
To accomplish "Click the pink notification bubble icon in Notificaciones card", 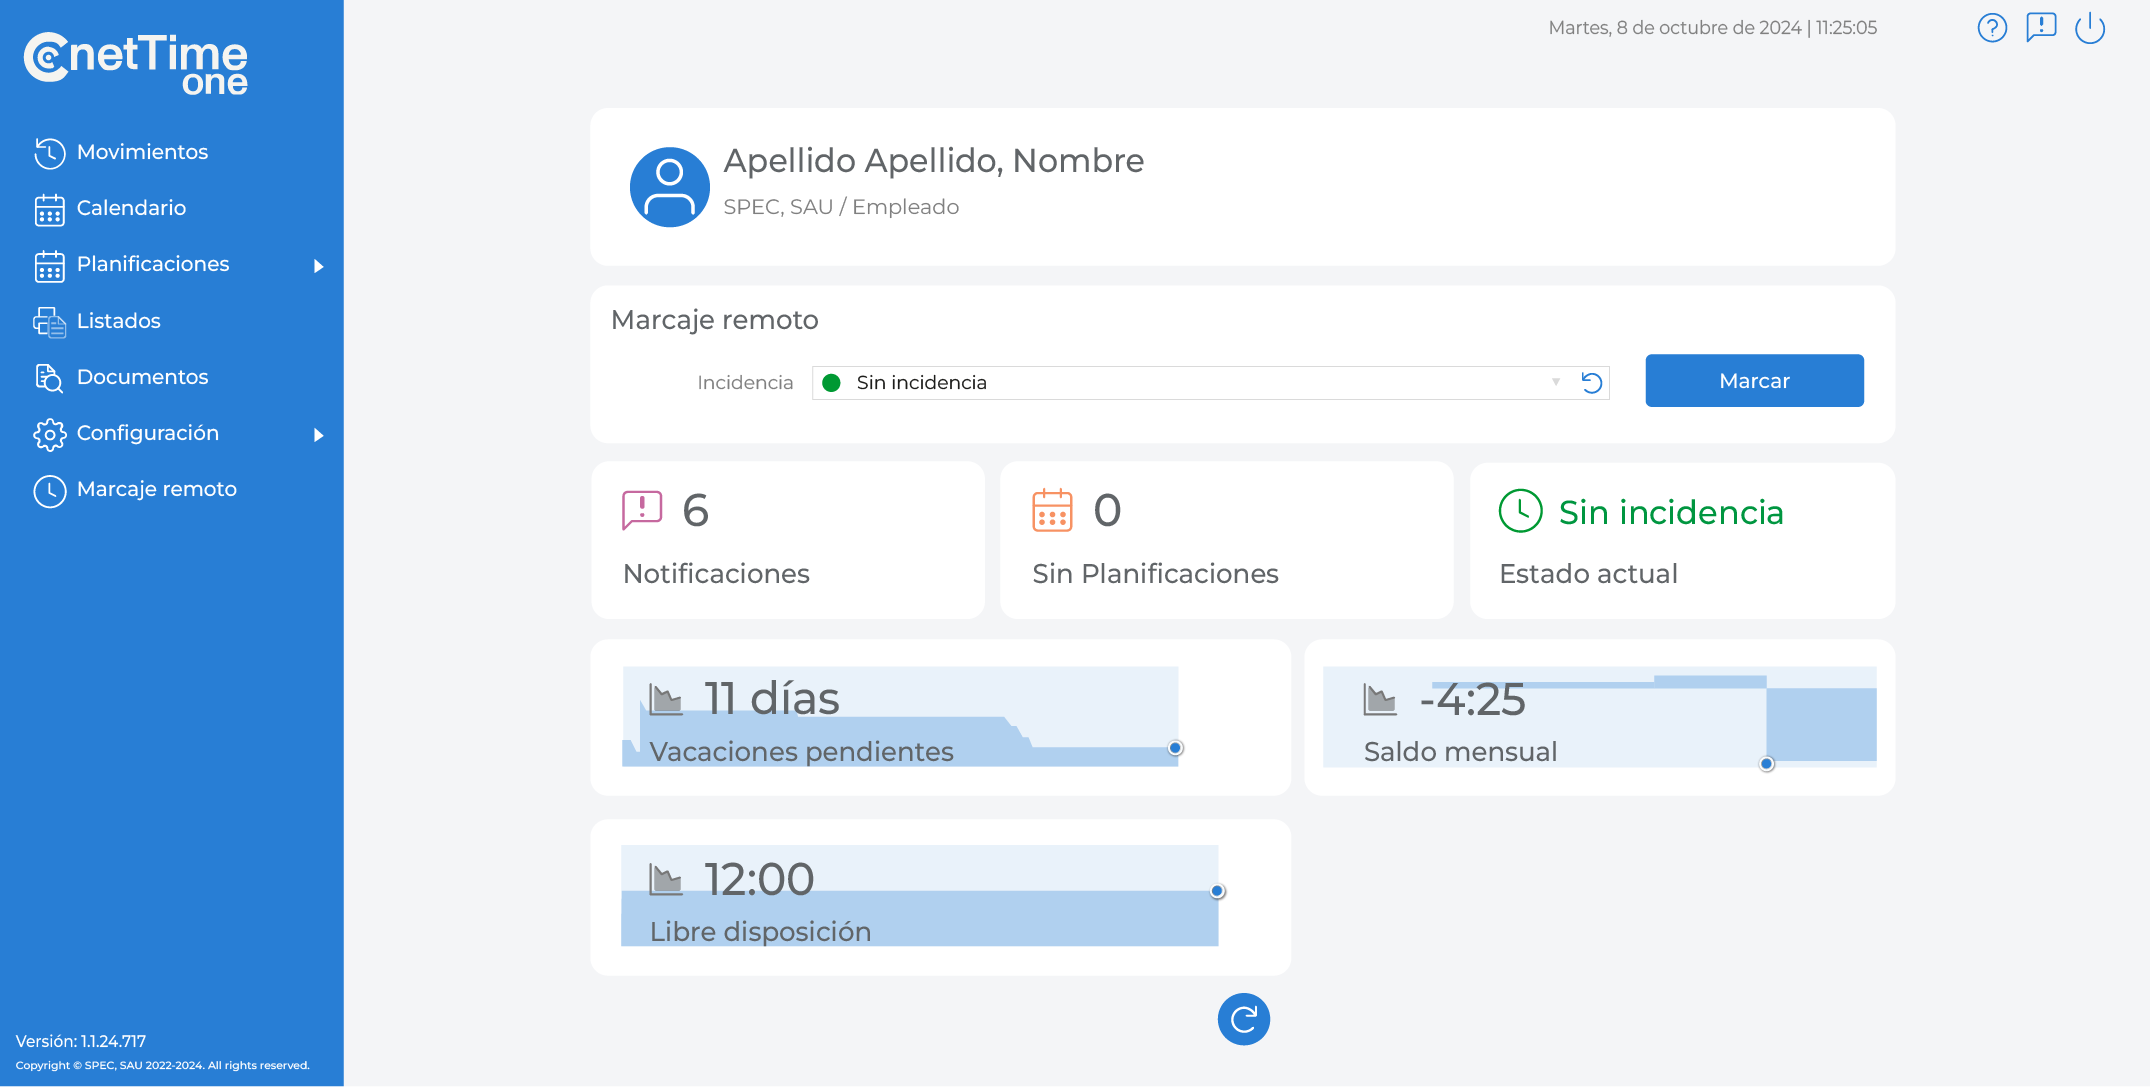I will pyautogui.click(x=642, y=510).
